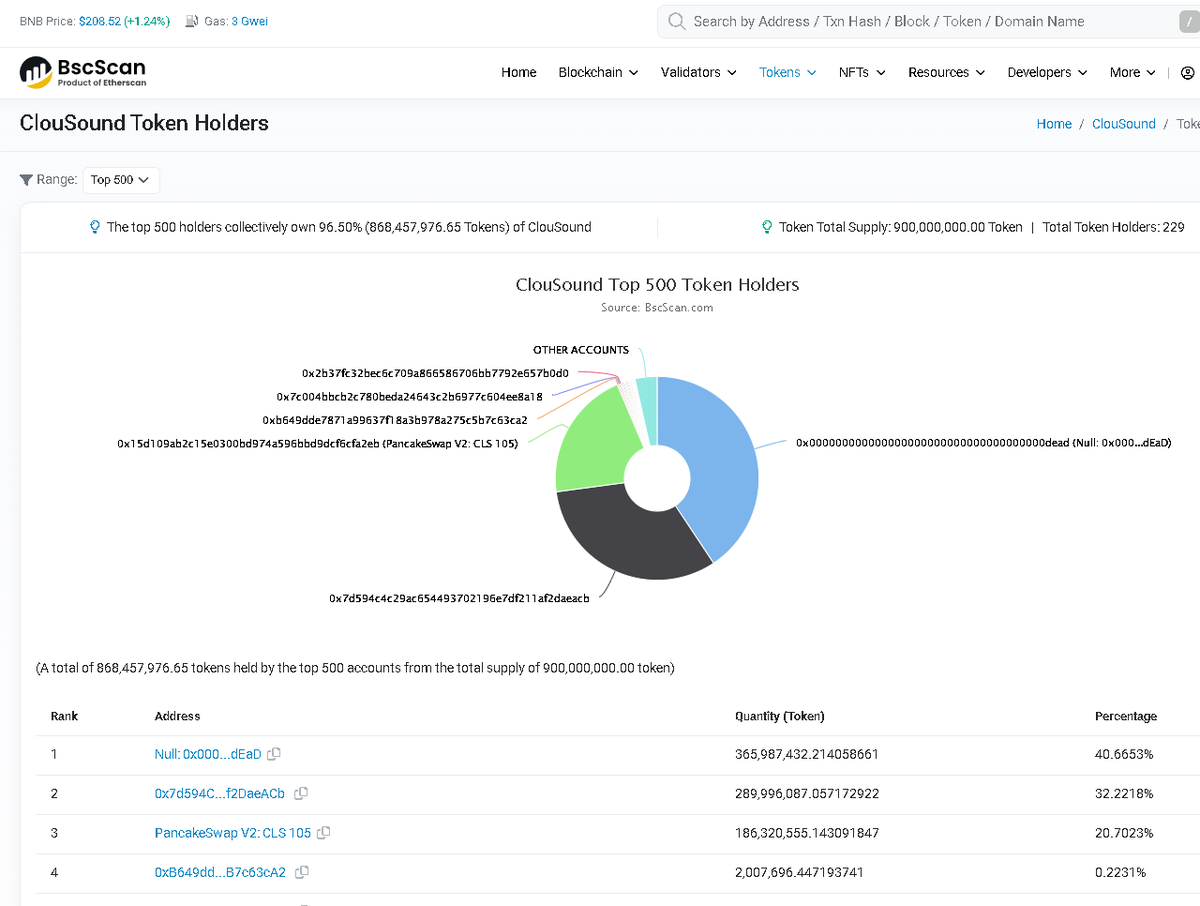The image size is (1200, 906).
Task: Expand the More menu
Action: tap(1133, 73)
